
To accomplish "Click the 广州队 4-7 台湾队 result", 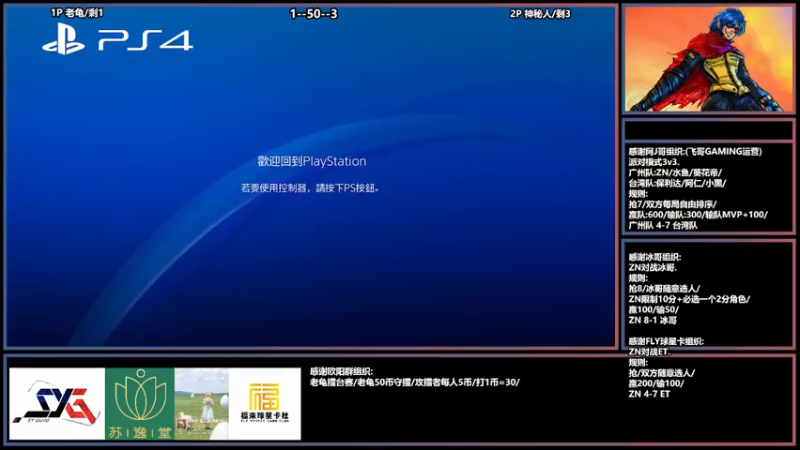I will point(663,225).
